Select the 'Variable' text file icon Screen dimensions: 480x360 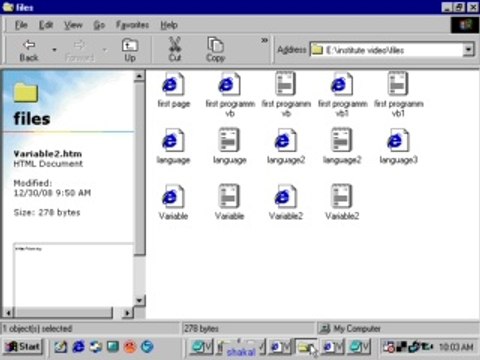229,196
